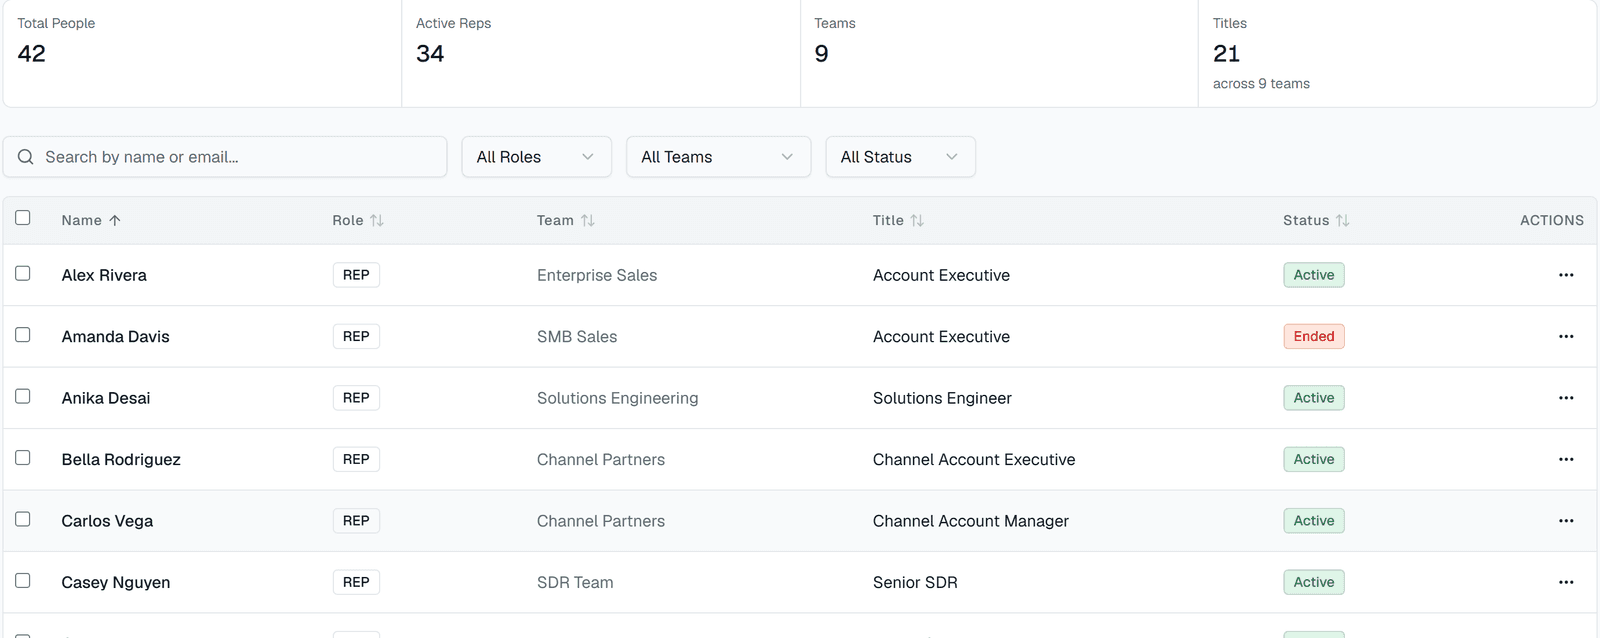Click the Channel Account Executive title
The width and height of the screenshot is (1600, 638).
(x=974, y=460)
